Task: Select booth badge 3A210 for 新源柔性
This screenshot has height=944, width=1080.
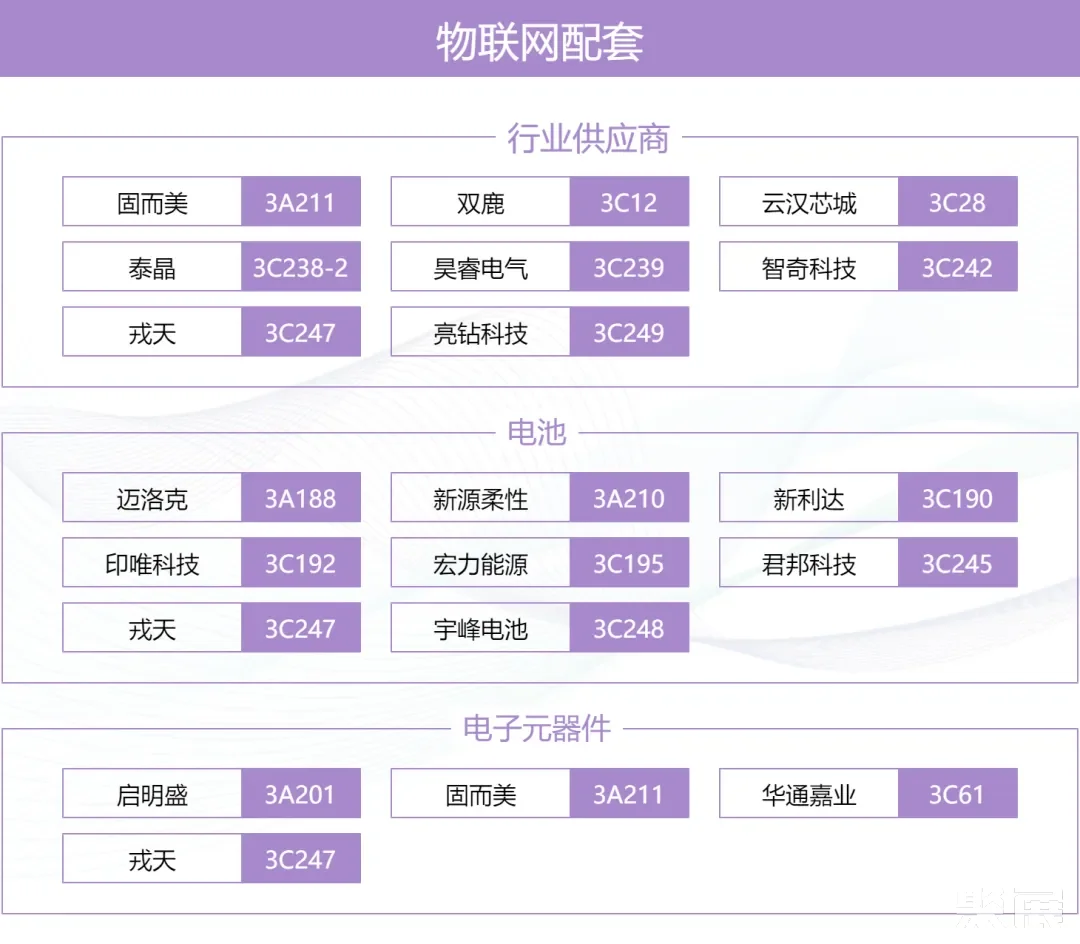Action: pos(630,497)
